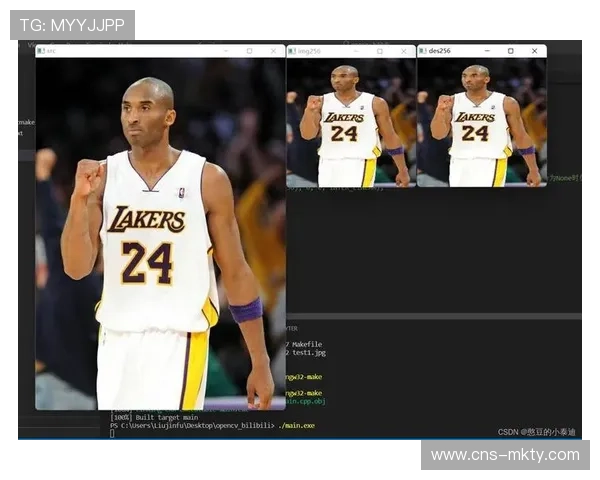Image resolution: width=600 pixels, height=480 pixels.
Task: Open the www.cns-mkty.com watermark link
Action: (x=504, y=455)
